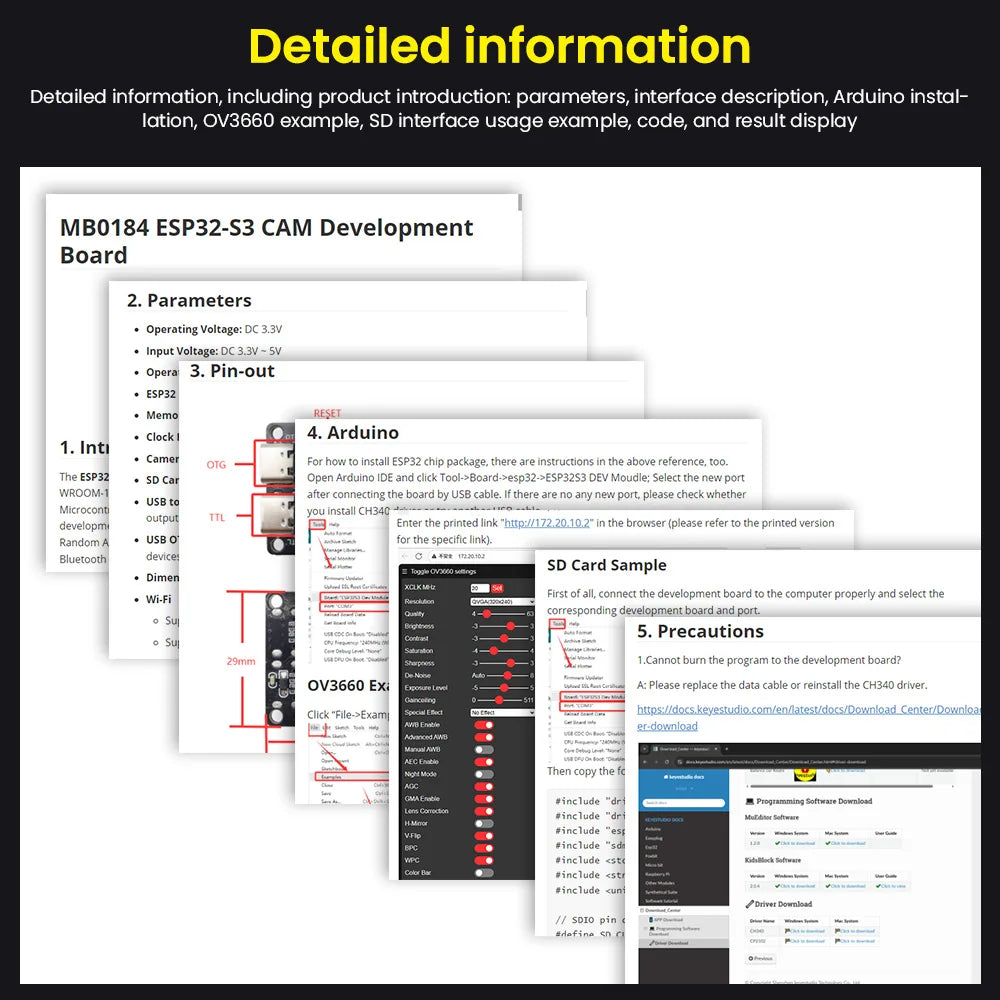The image size is (1000, 1000).
Task: Click reload icon in keyestudio docs browser
Action: [x=666, y=761]
